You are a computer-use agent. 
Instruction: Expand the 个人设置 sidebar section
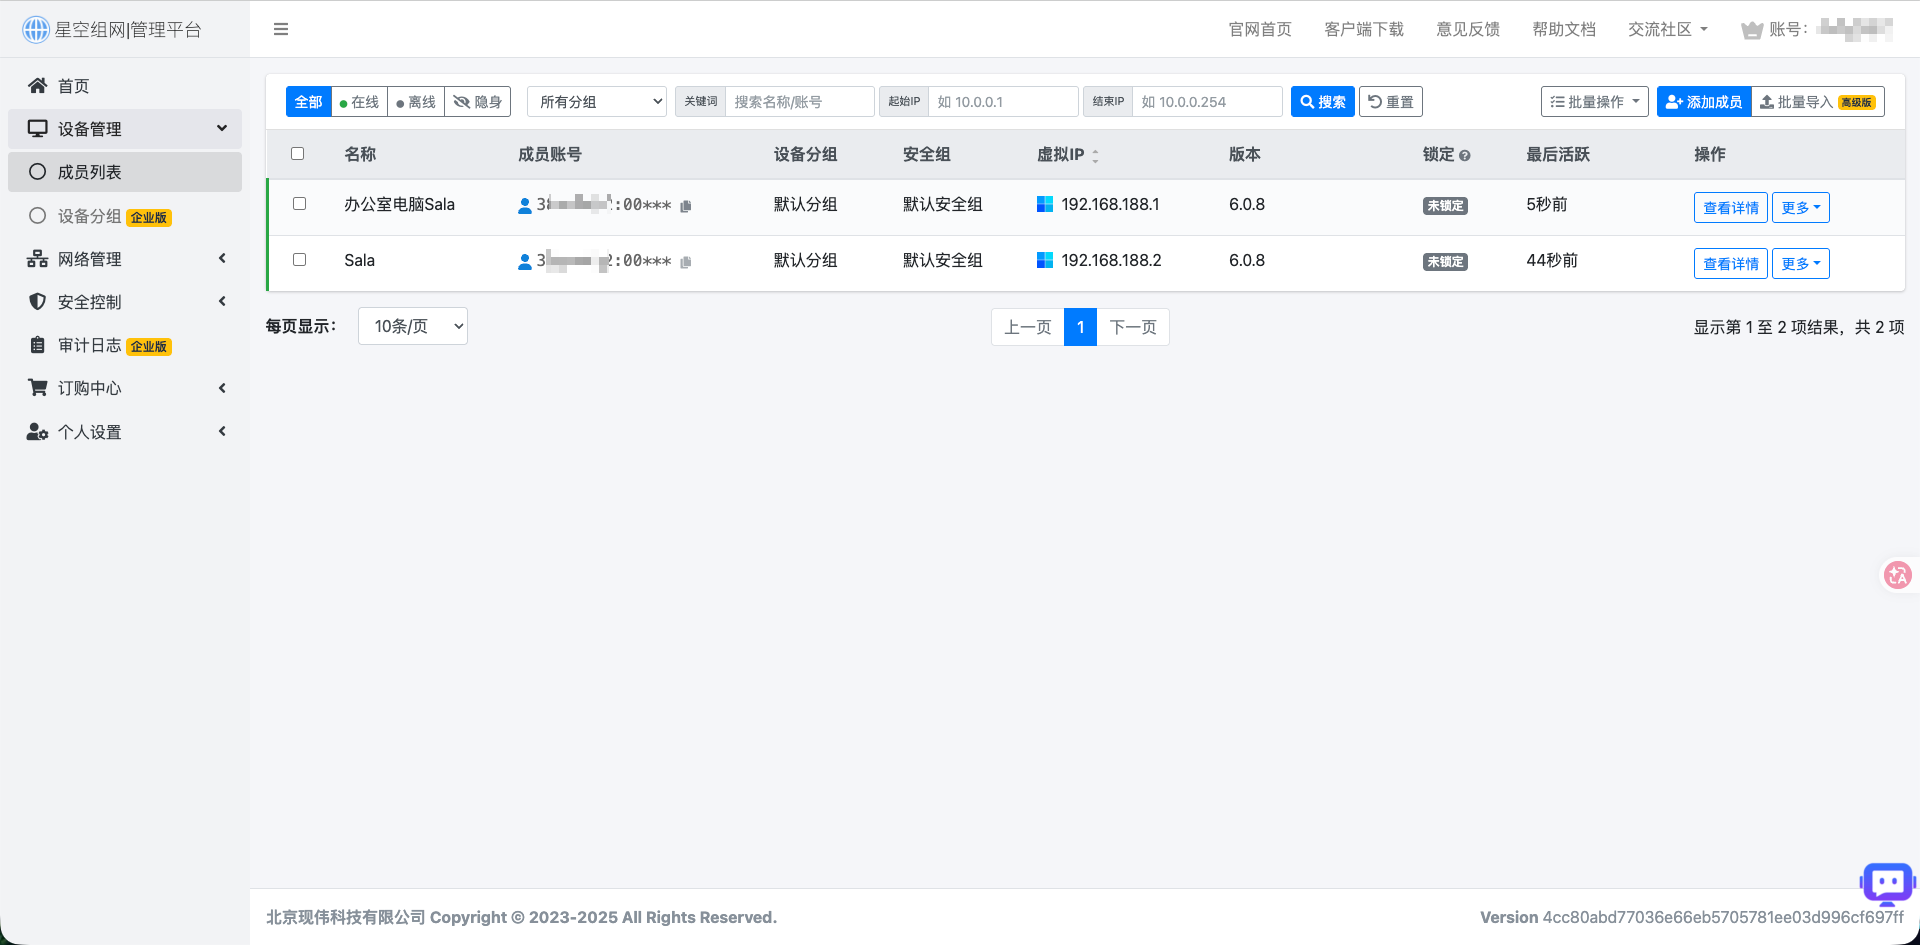pyautogui.click(x=125, y=432)
